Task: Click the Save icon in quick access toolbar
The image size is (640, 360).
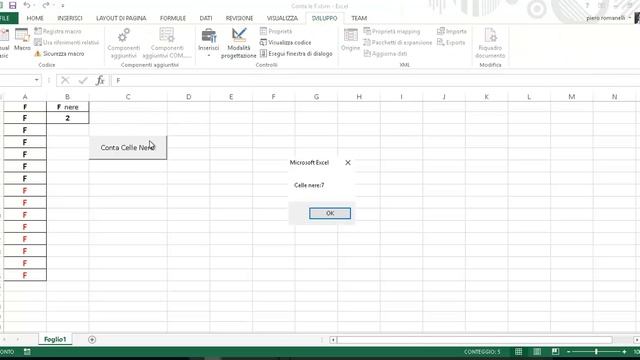Action: [13, 5]
